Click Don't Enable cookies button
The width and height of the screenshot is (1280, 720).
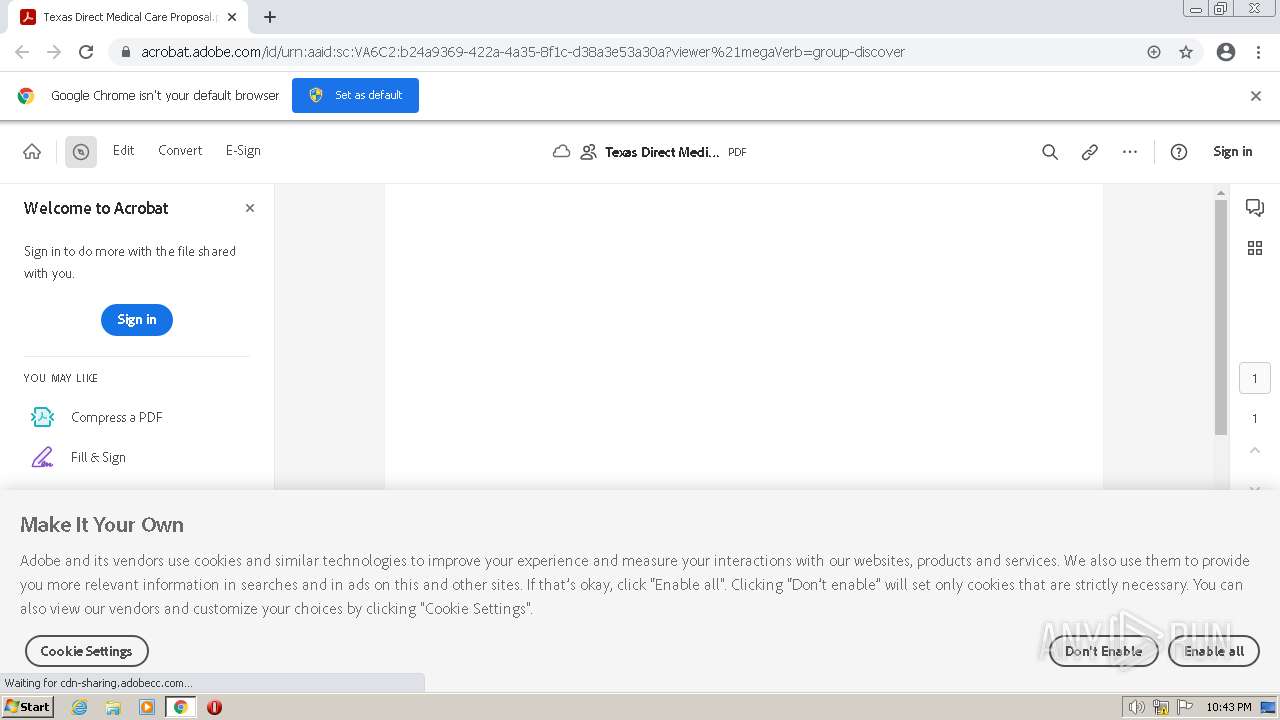pos(1103,651)
